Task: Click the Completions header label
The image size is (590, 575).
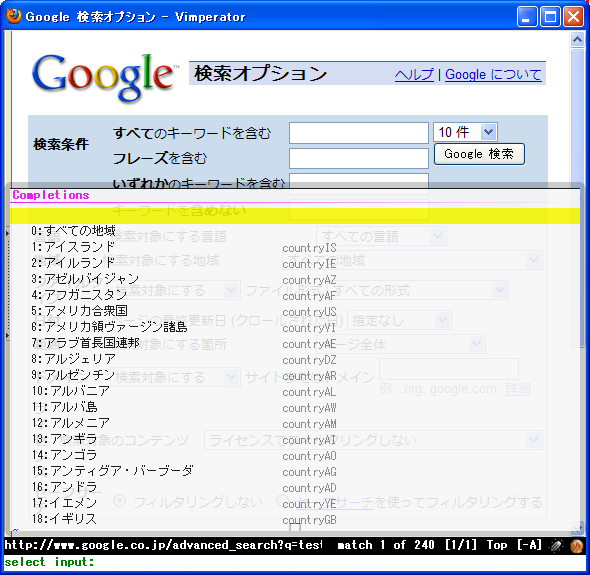Action: 51,195
